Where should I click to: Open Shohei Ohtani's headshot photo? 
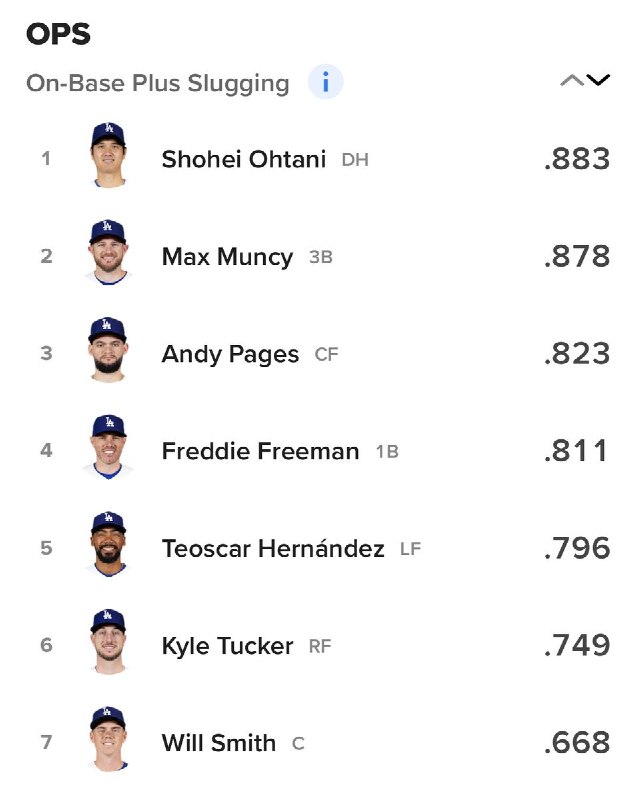[108, 155]
